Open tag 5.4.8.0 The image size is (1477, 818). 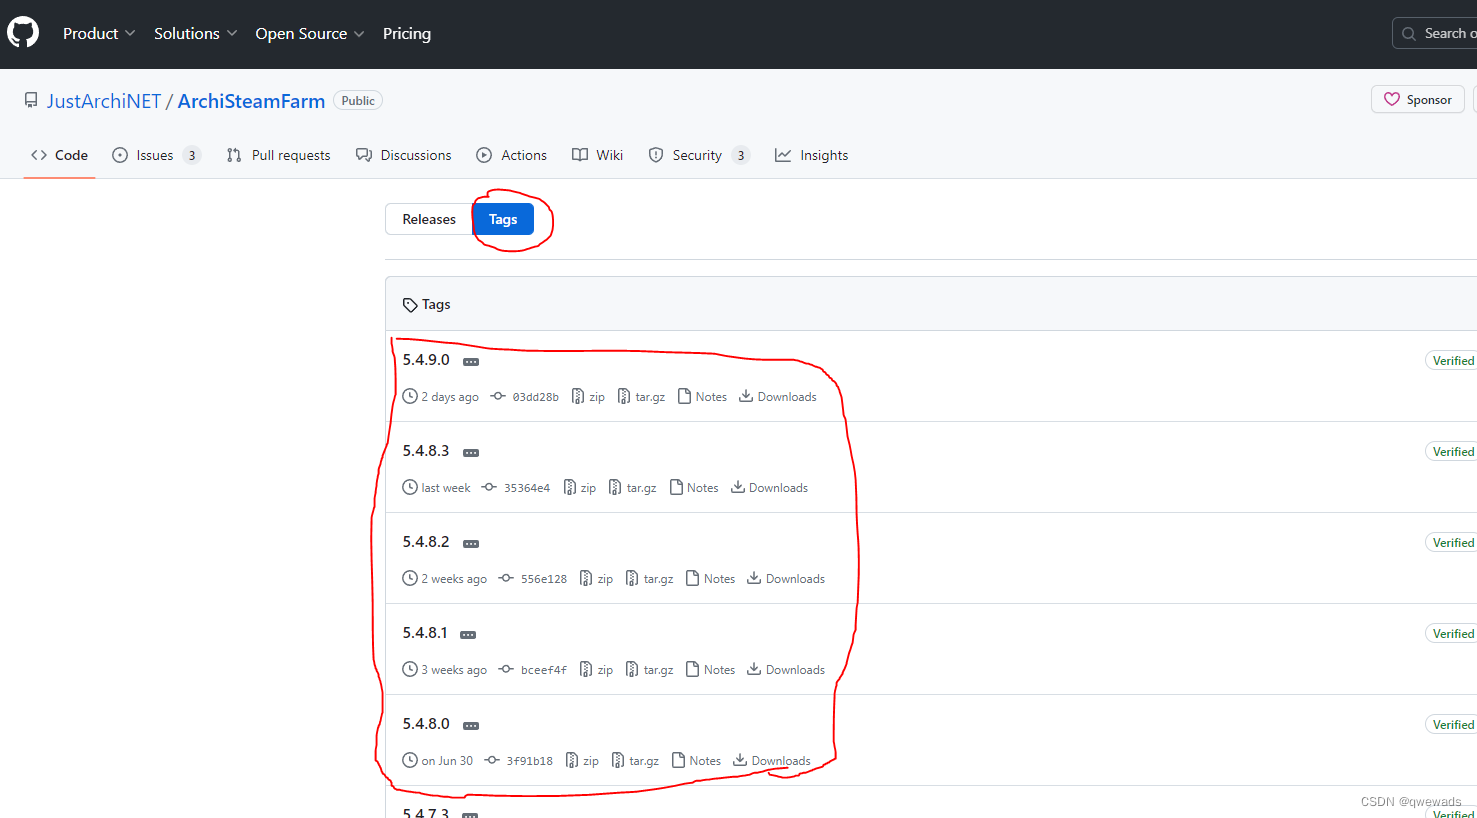point(426,724)
